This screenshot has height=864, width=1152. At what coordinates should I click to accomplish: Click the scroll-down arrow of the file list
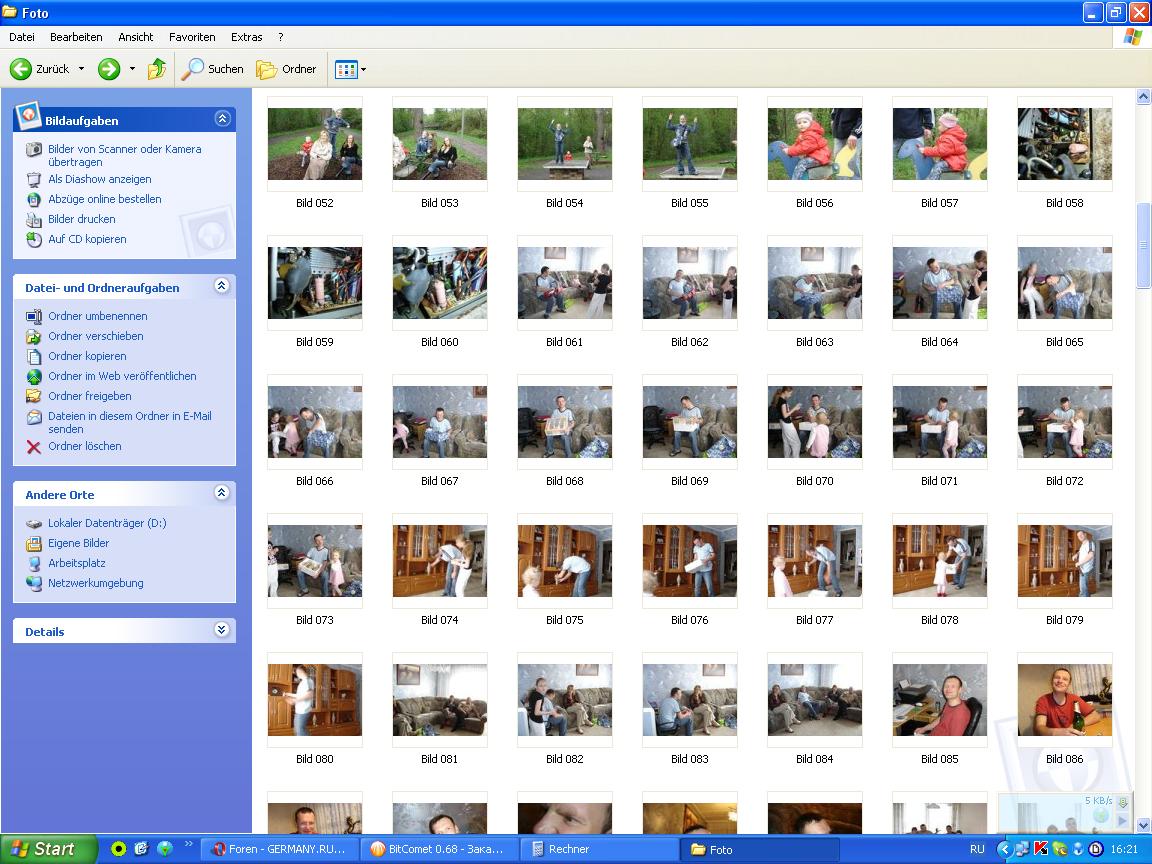click(1143, 826)
